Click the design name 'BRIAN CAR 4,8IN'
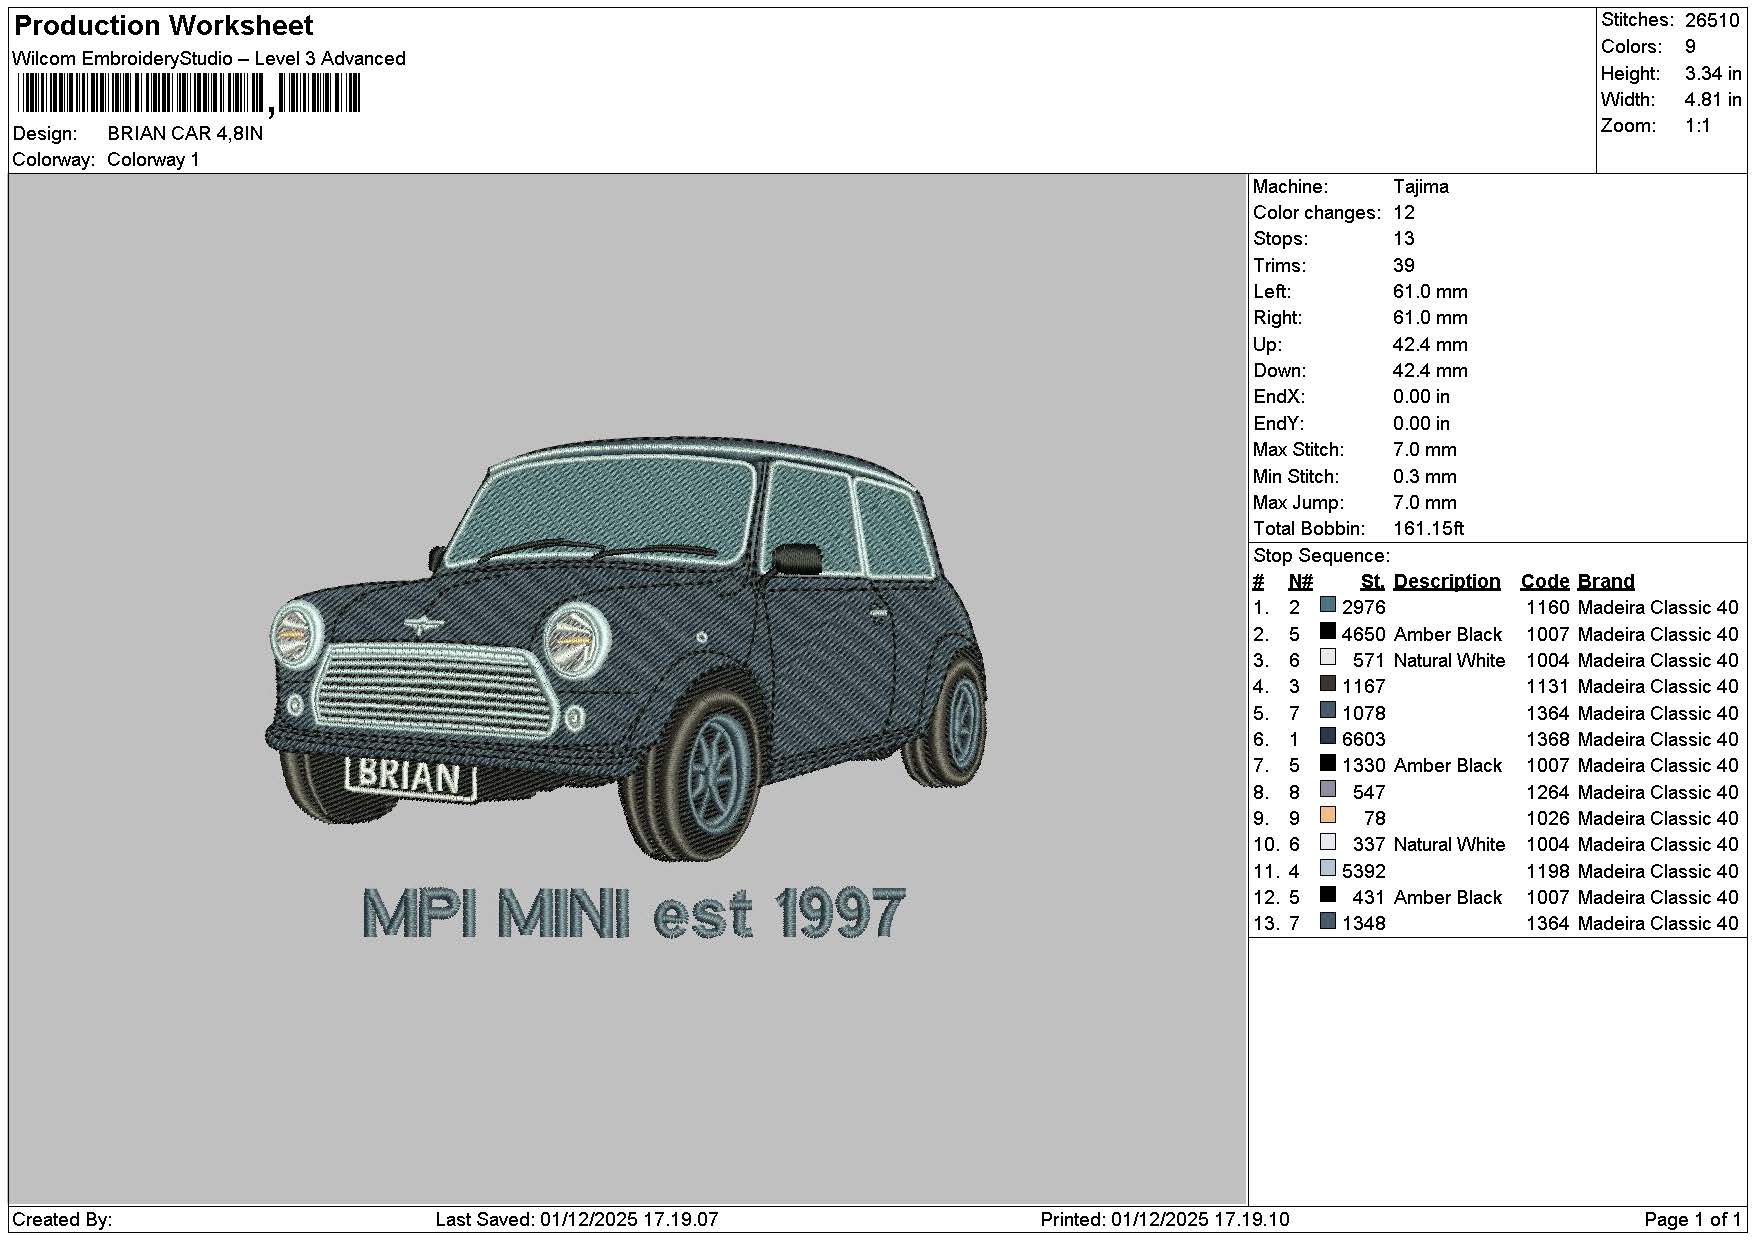This screenshot has height=1240, width=1755. coord(185,133)
